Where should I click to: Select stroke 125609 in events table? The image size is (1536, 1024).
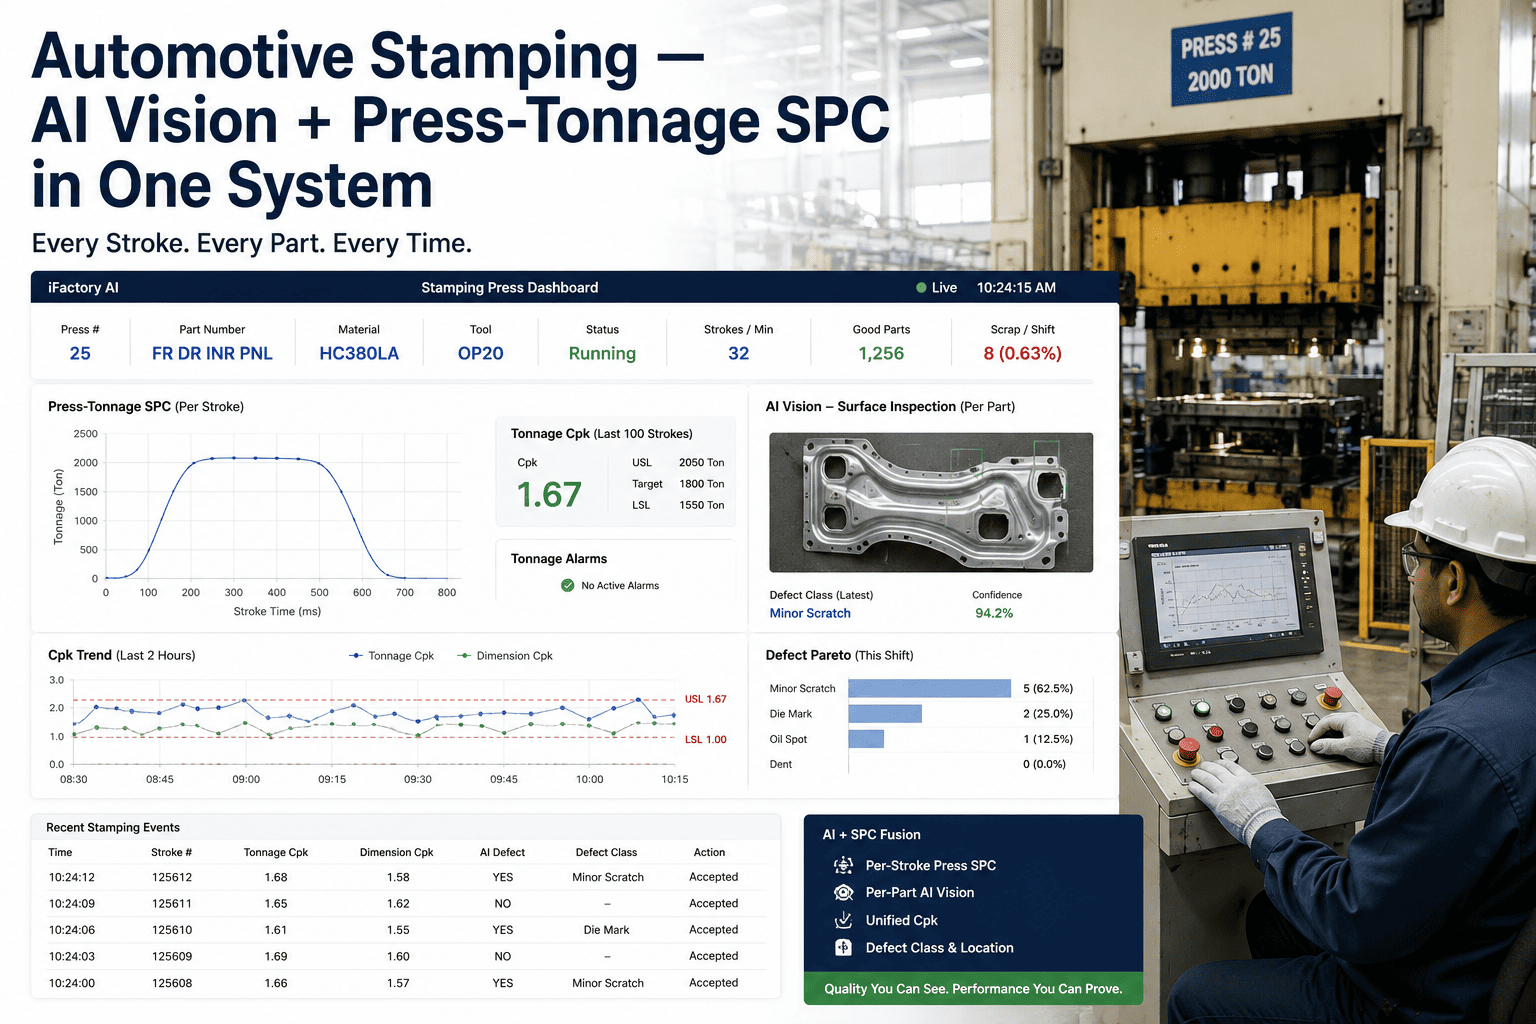172,957
